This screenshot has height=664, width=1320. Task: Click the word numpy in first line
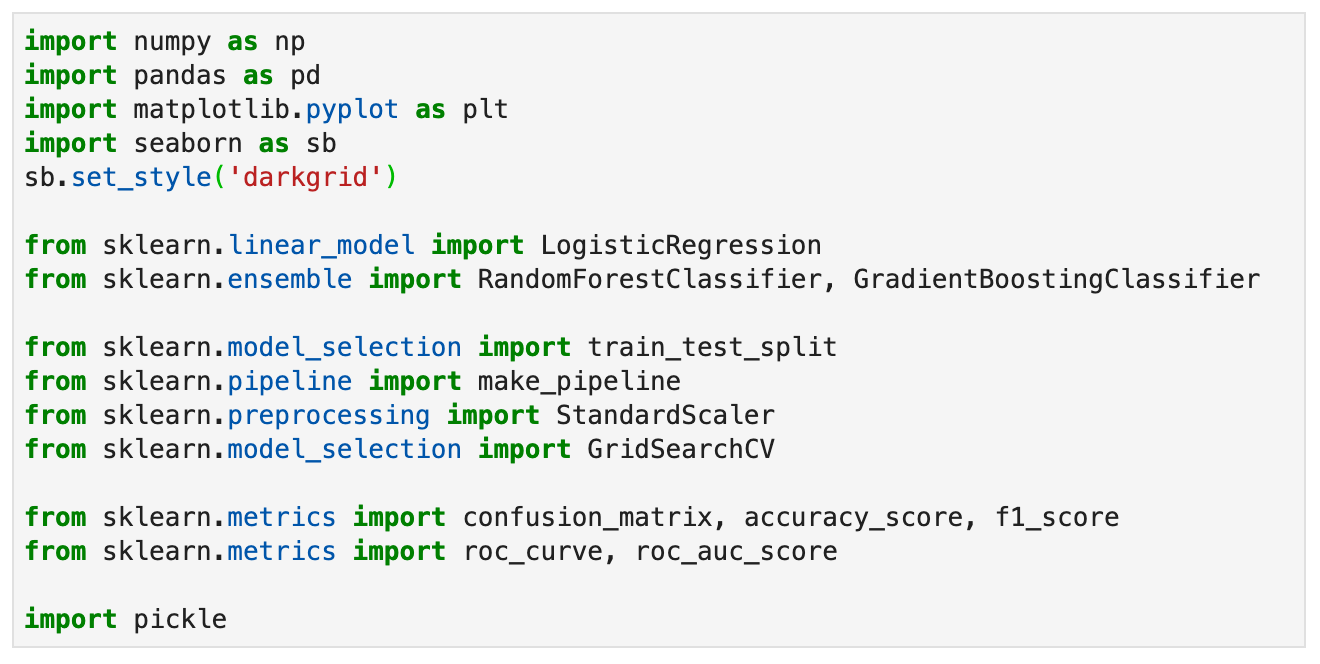click(x=172, y=41)
